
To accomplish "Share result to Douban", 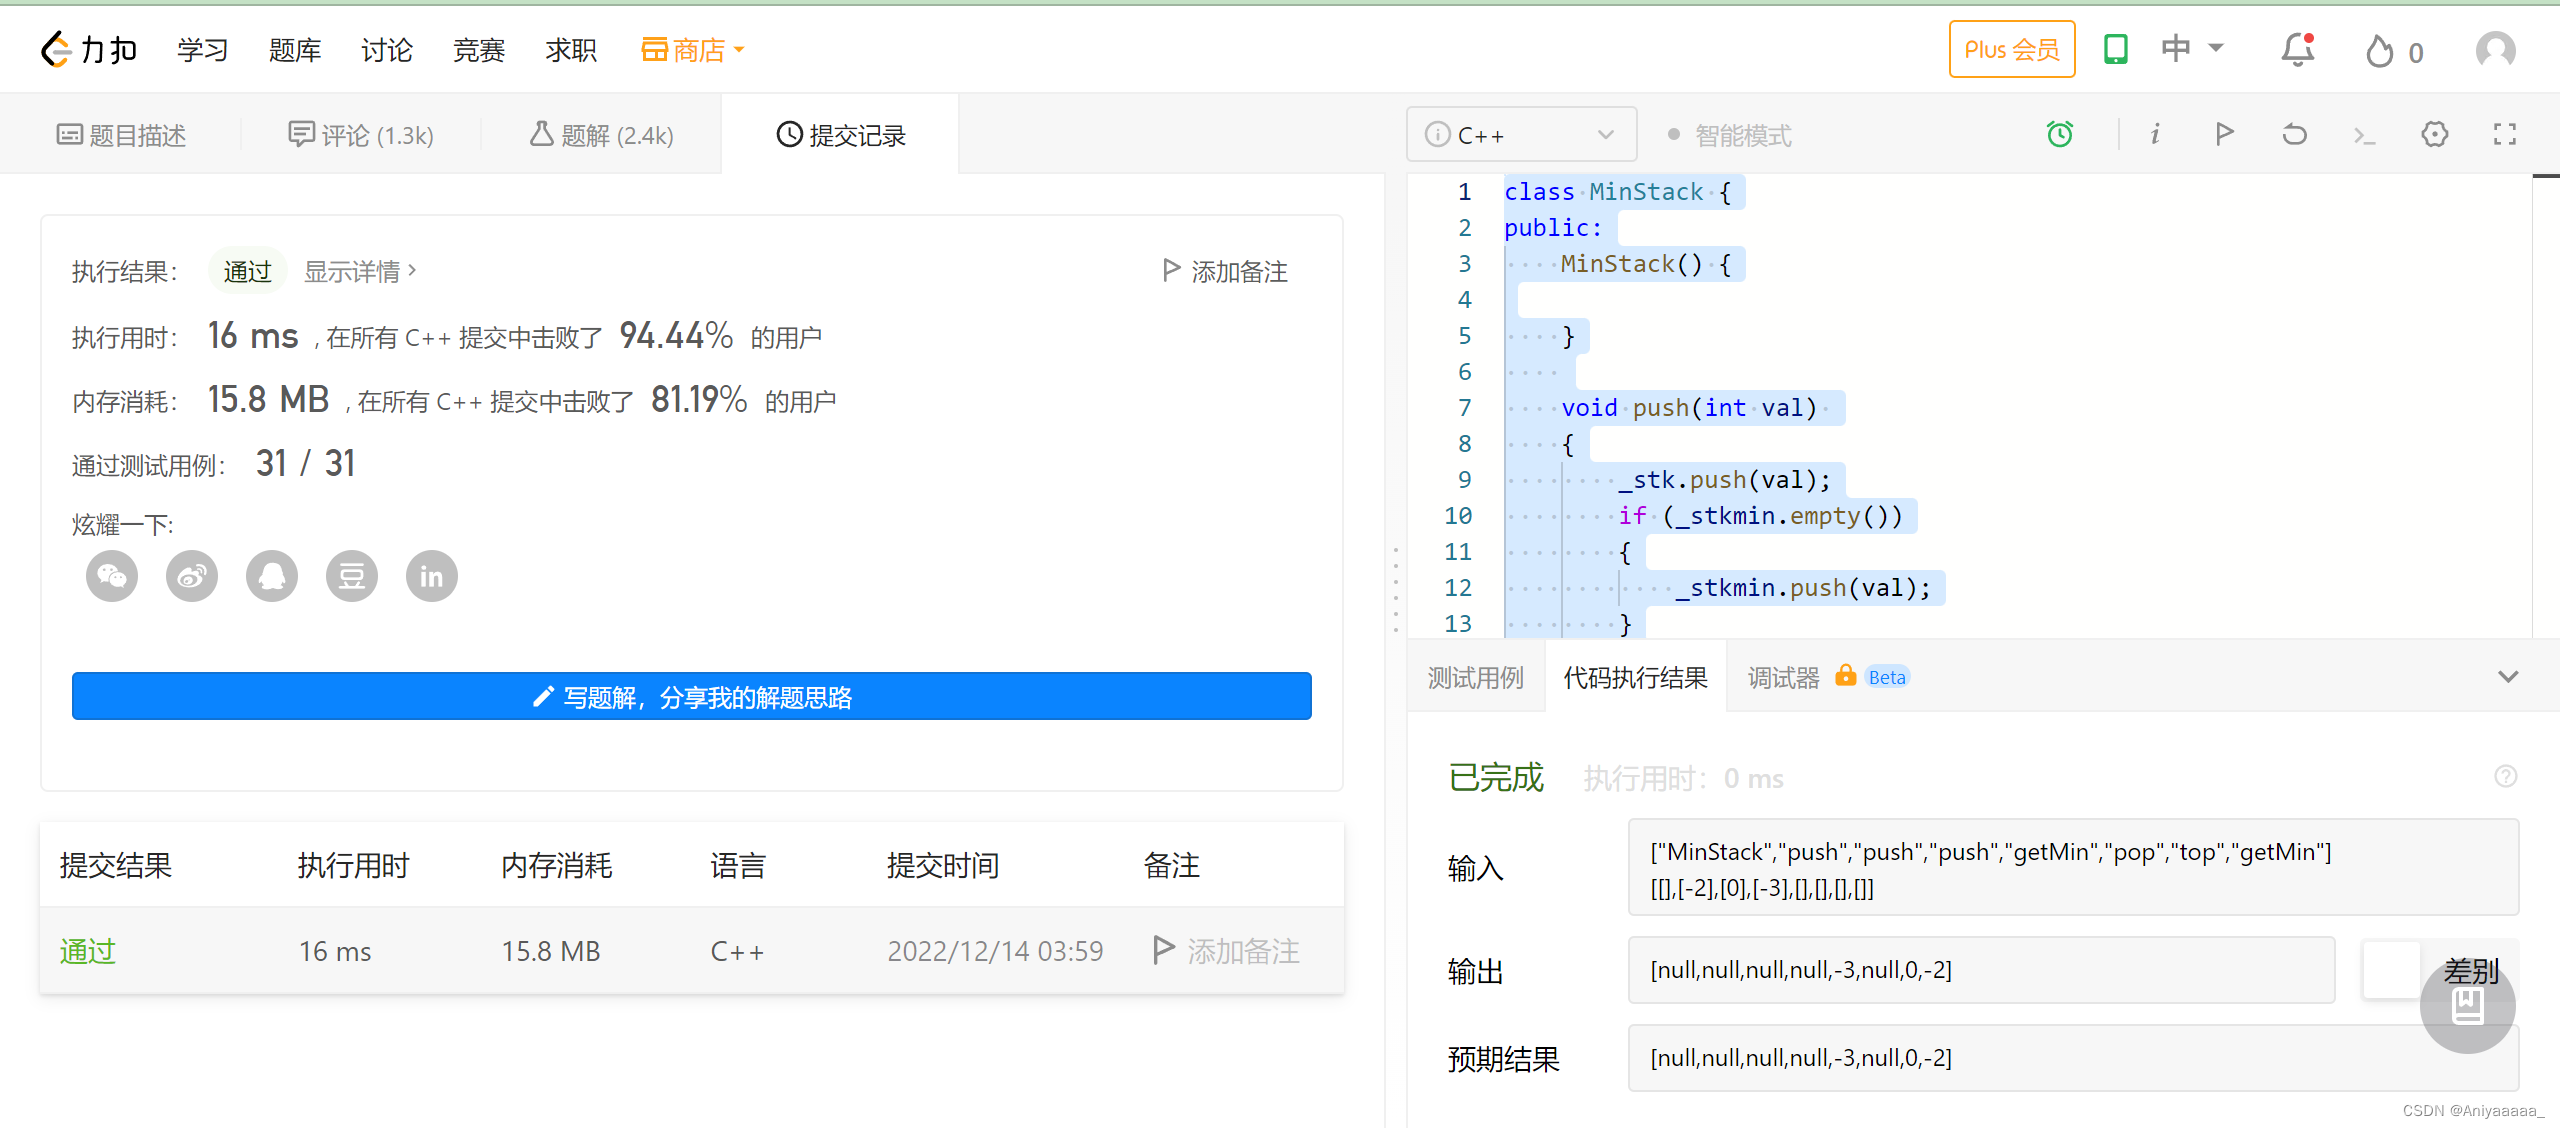I will tap(352, 576).
